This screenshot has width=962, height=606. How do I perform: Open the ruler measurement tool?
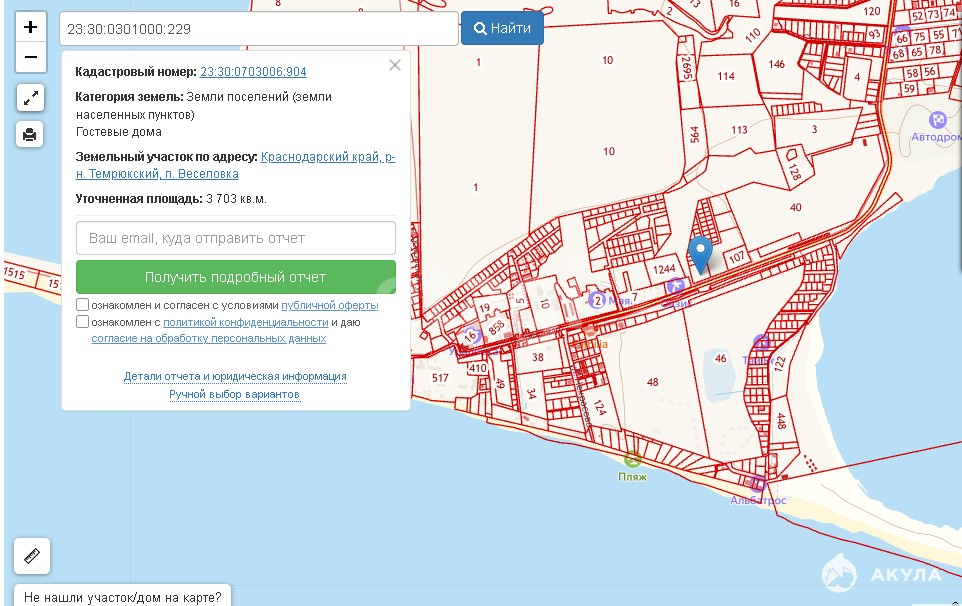(32, 556)
